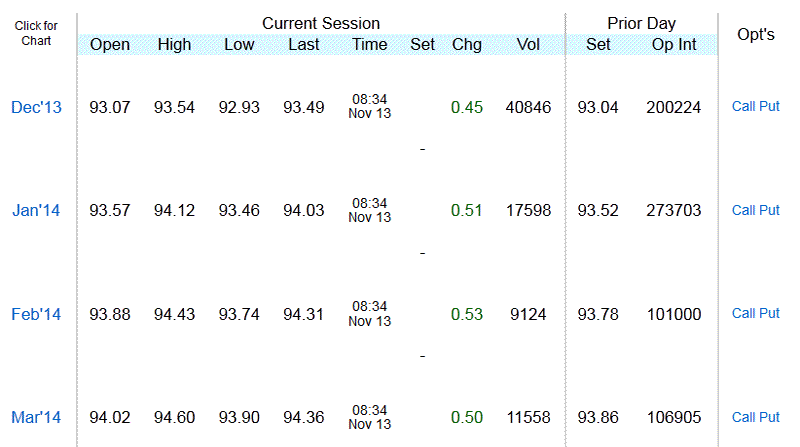Screen dimensions: 800x447
Task: Click the Mar'14 volume value 11558
Action: (x=528, y=417)
